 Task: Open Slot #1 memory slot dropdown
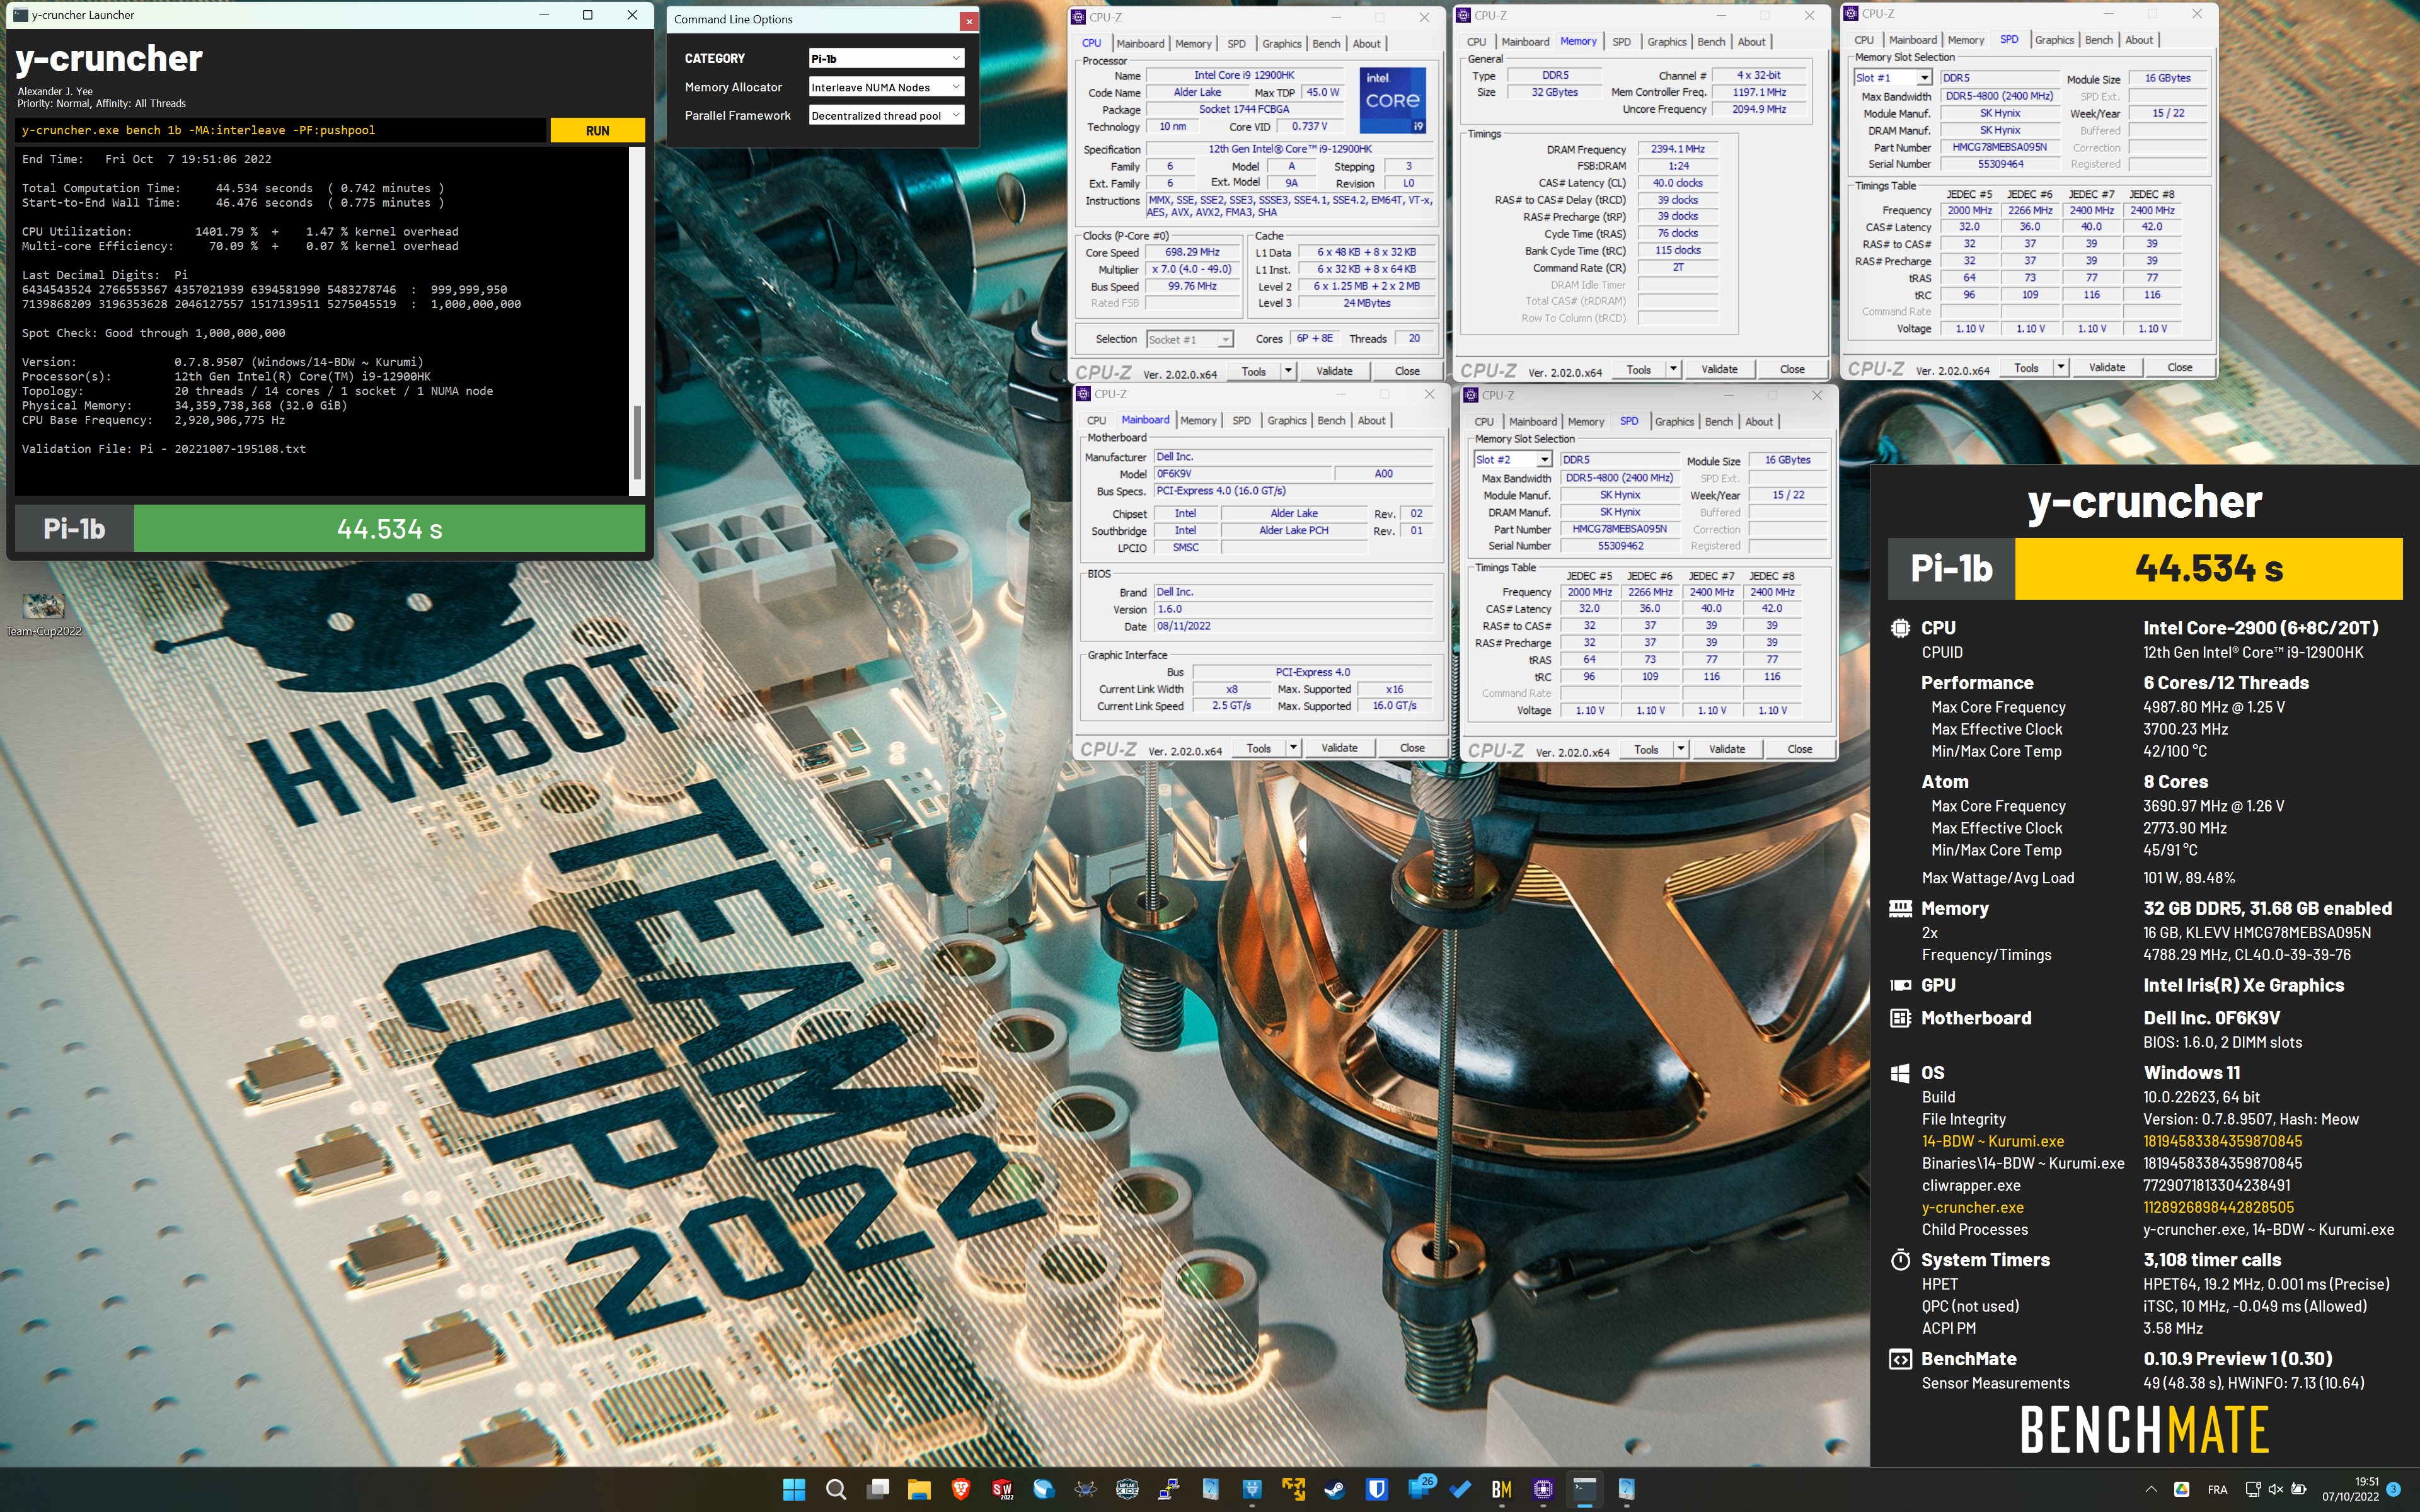1893,78
